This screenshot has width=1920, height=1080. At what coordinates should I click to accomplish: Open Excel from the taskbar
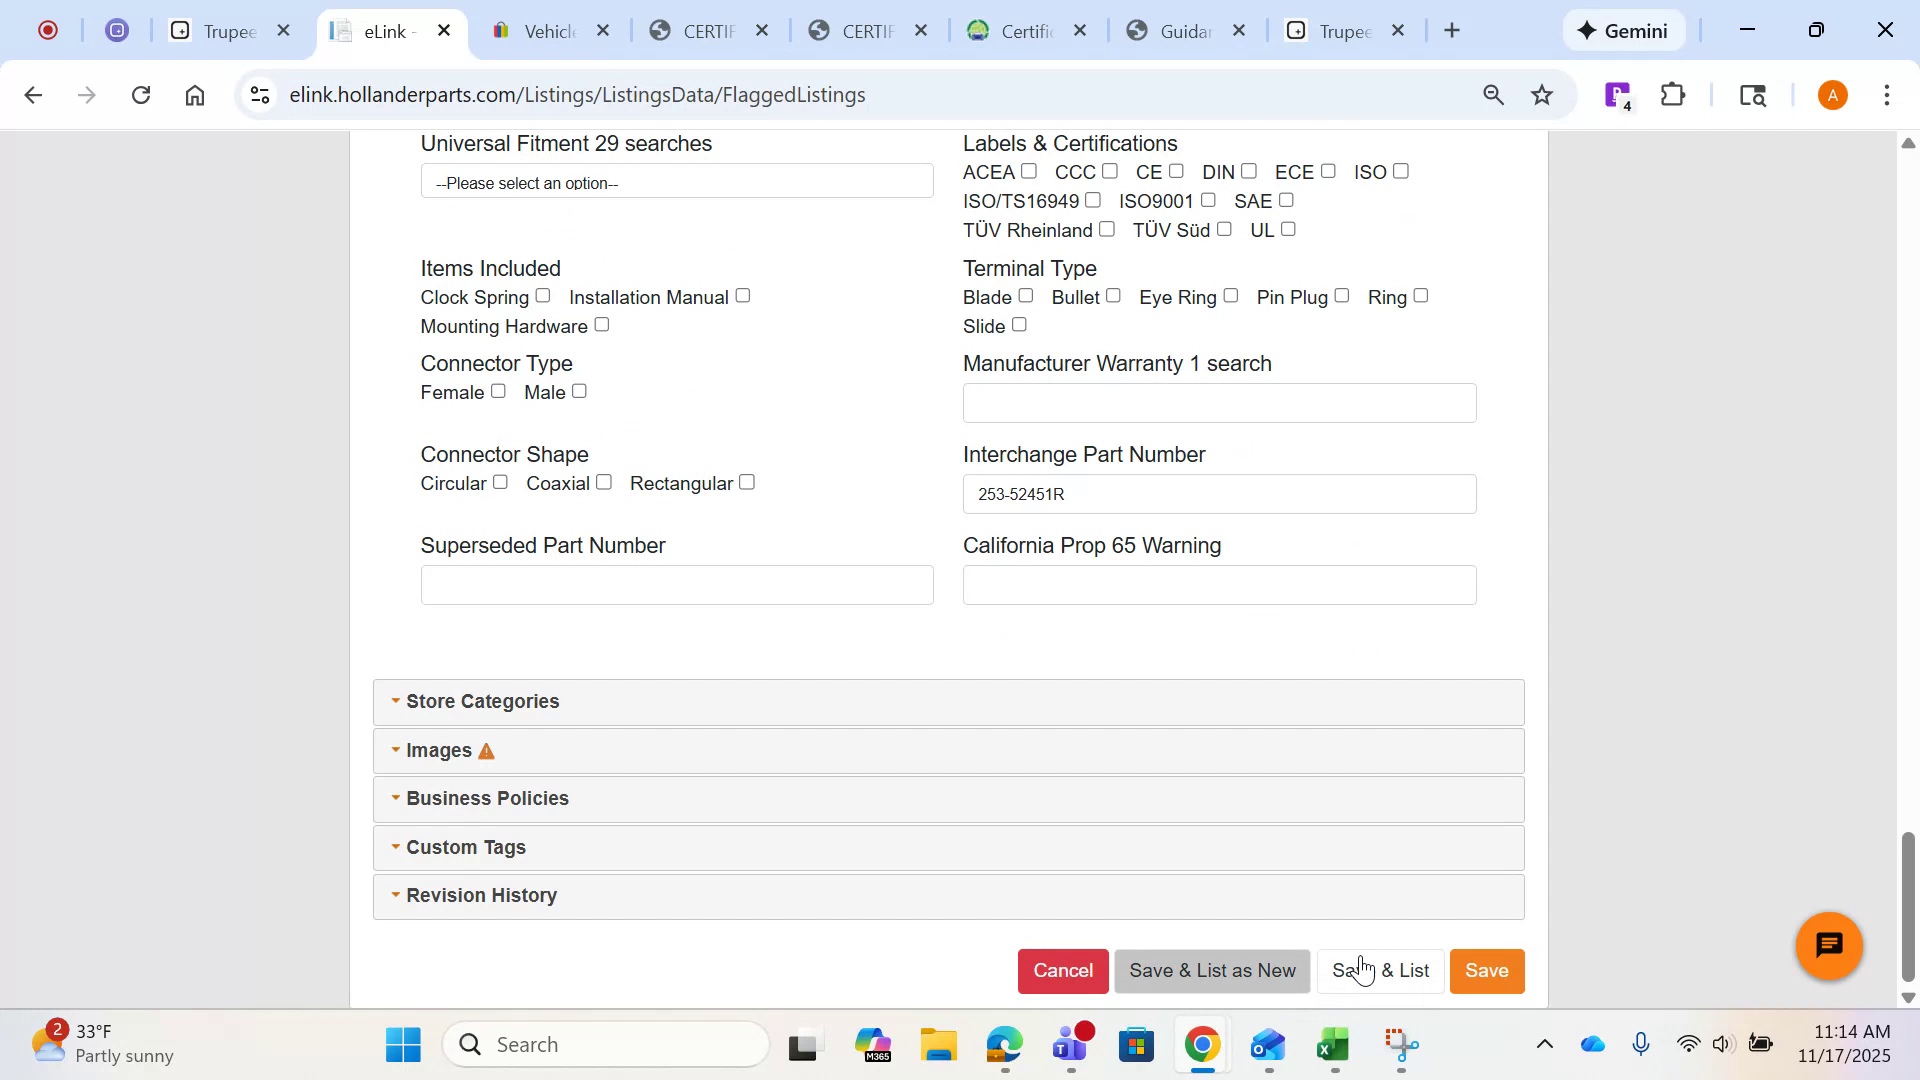pos(1332,1044)
